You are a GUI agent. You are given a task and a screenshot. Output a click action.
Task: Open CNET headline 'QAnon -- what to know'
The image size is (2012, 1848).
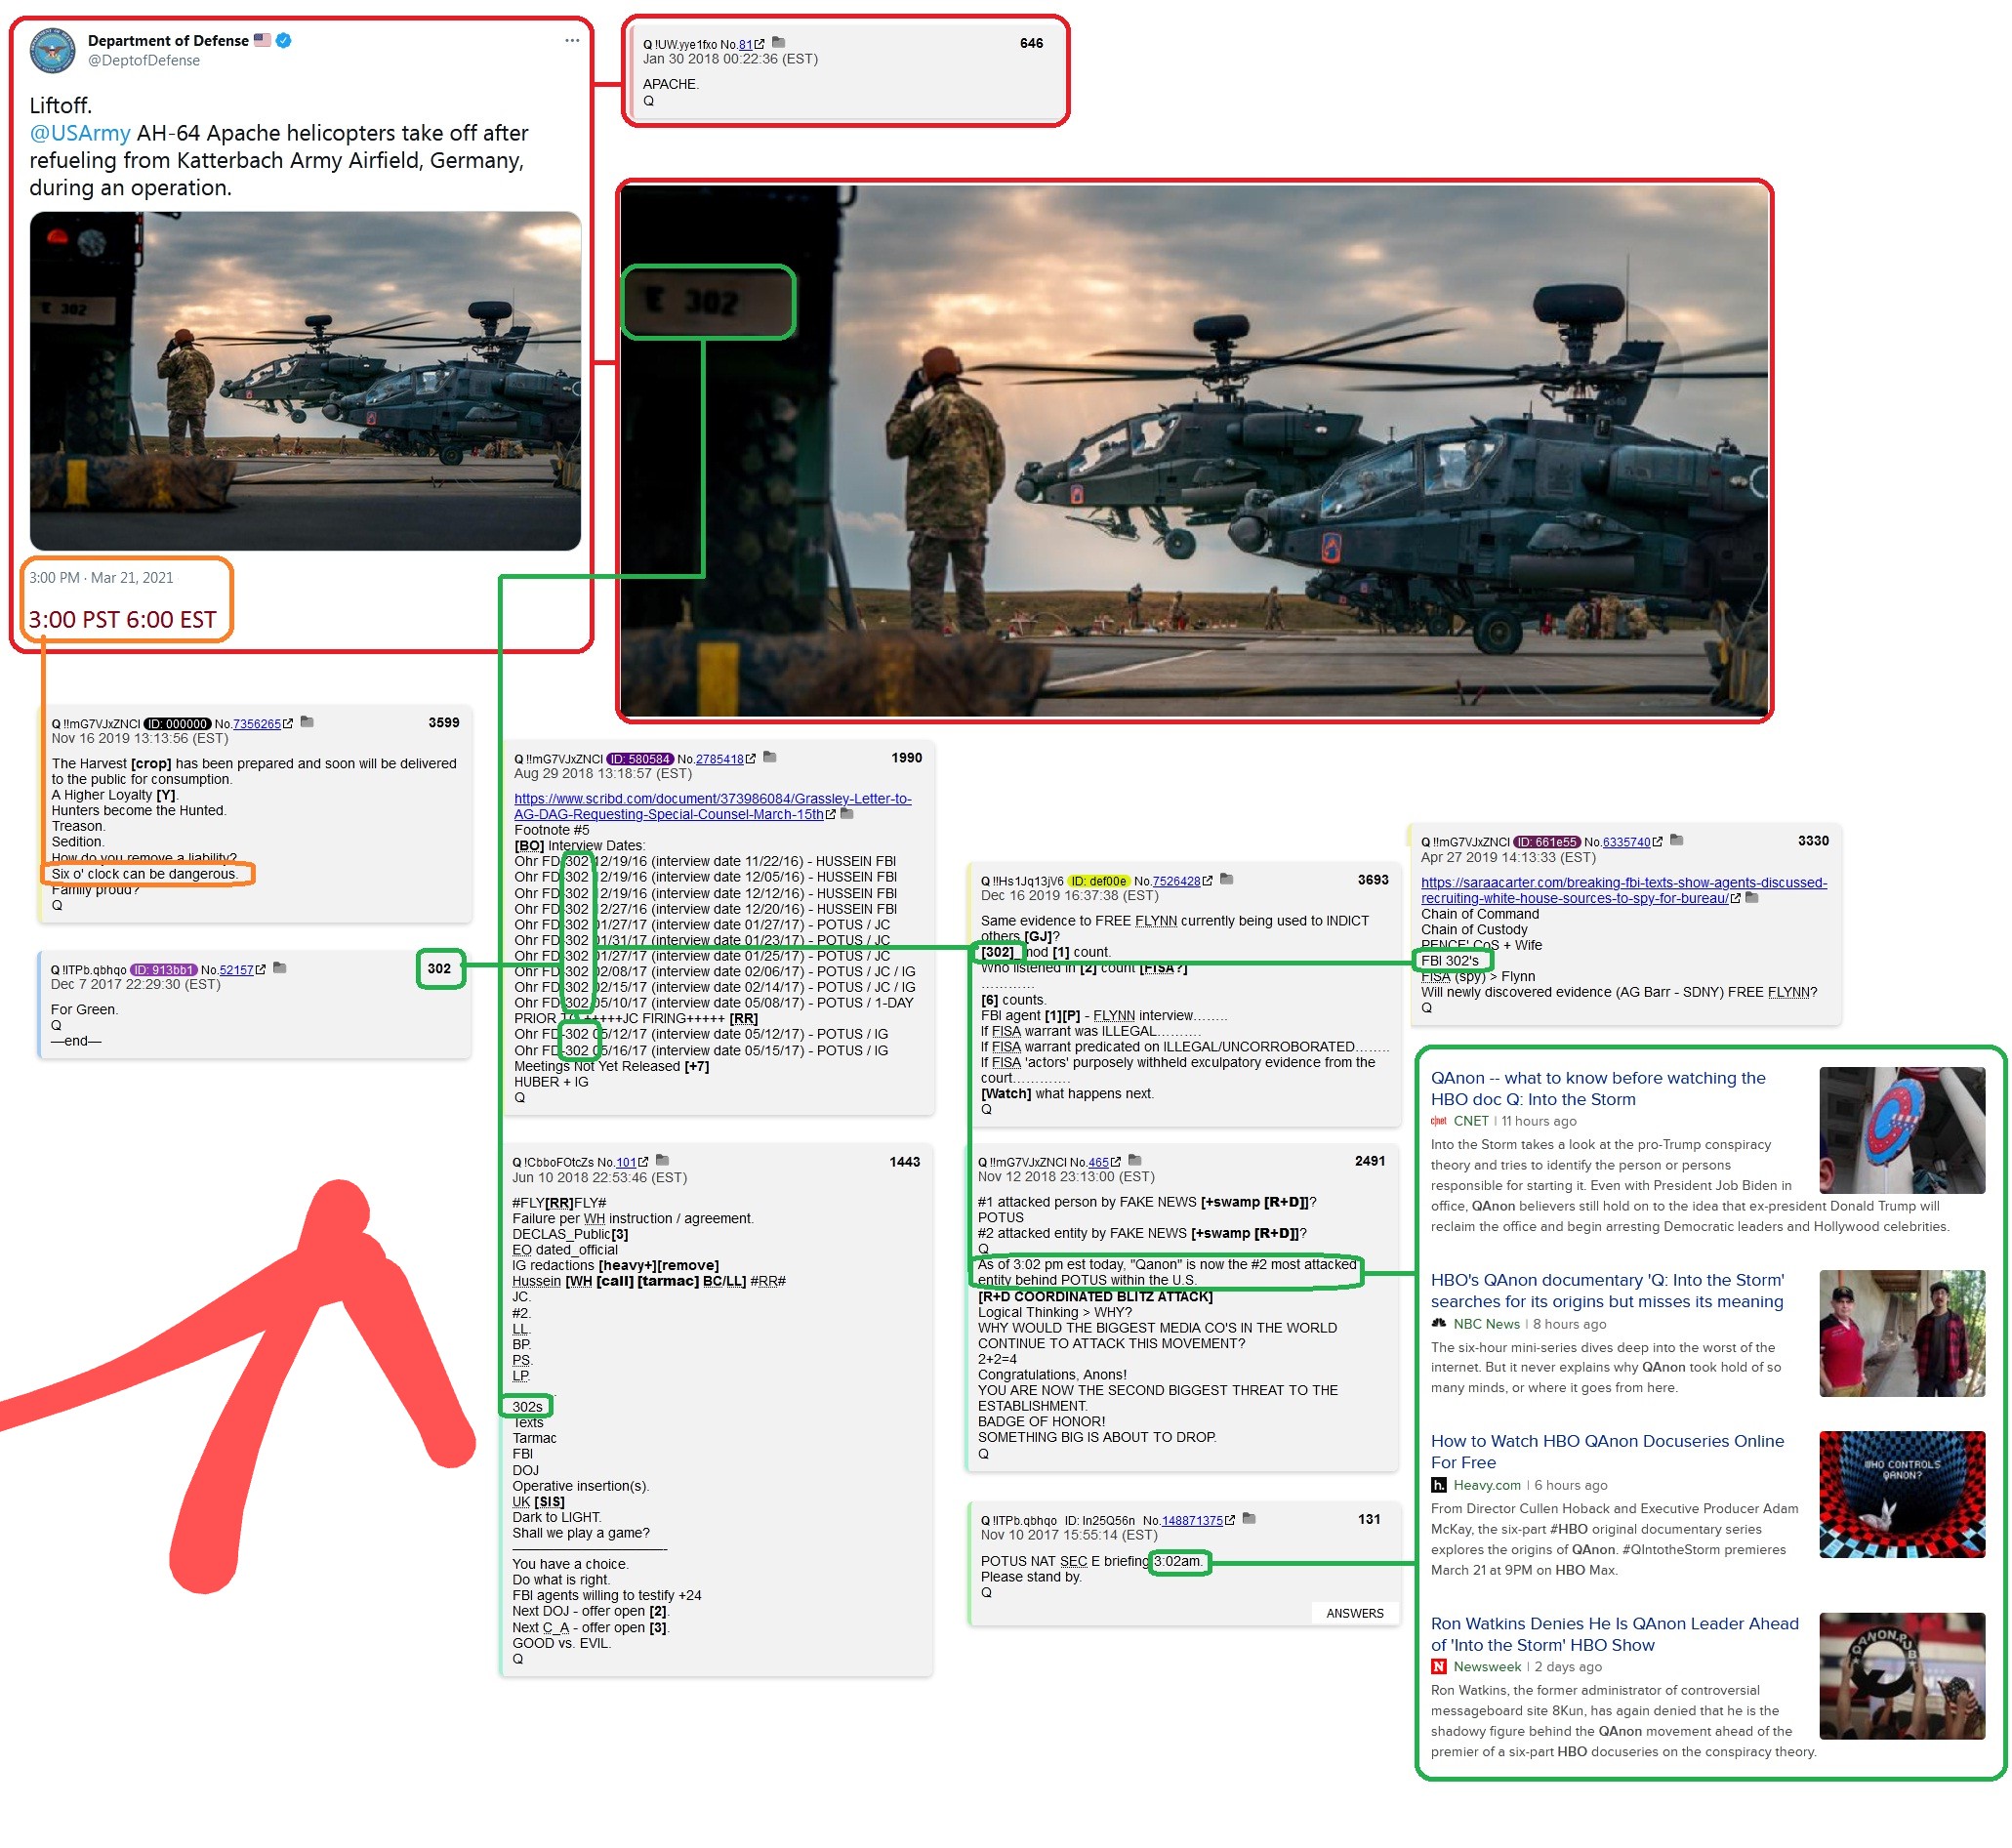point(1598,1088)
